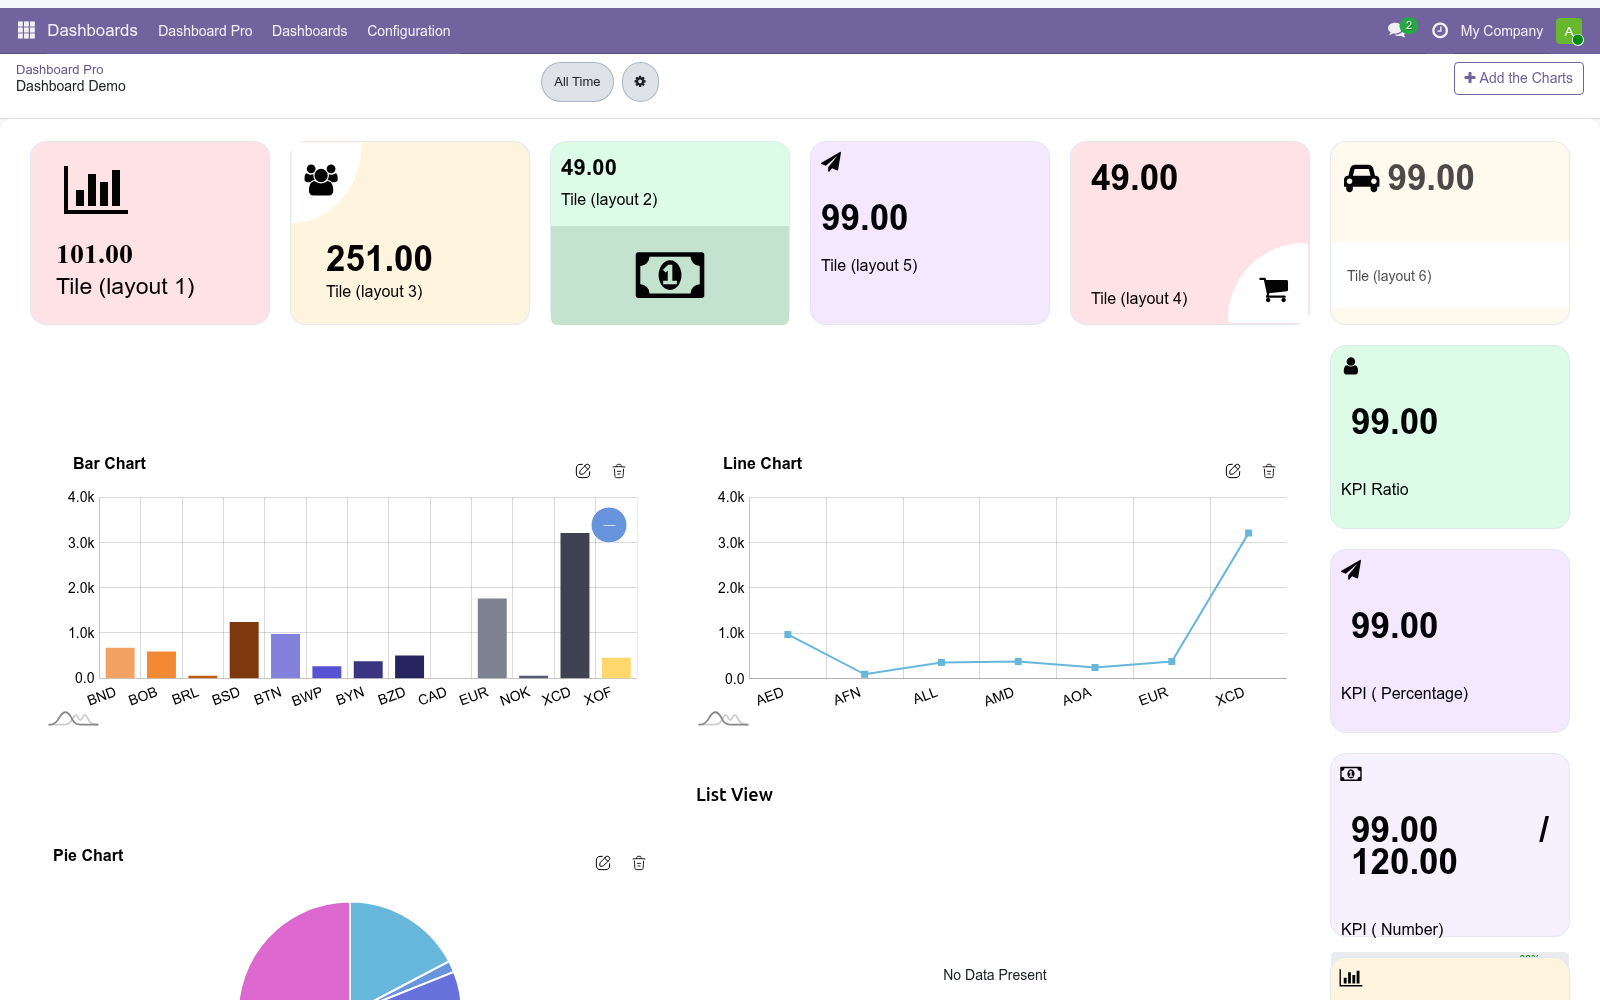Image resolution: width=1600 pixels, height=1000 pixels.
Task: Open the Configuration menu
Action: click(409, 31)
